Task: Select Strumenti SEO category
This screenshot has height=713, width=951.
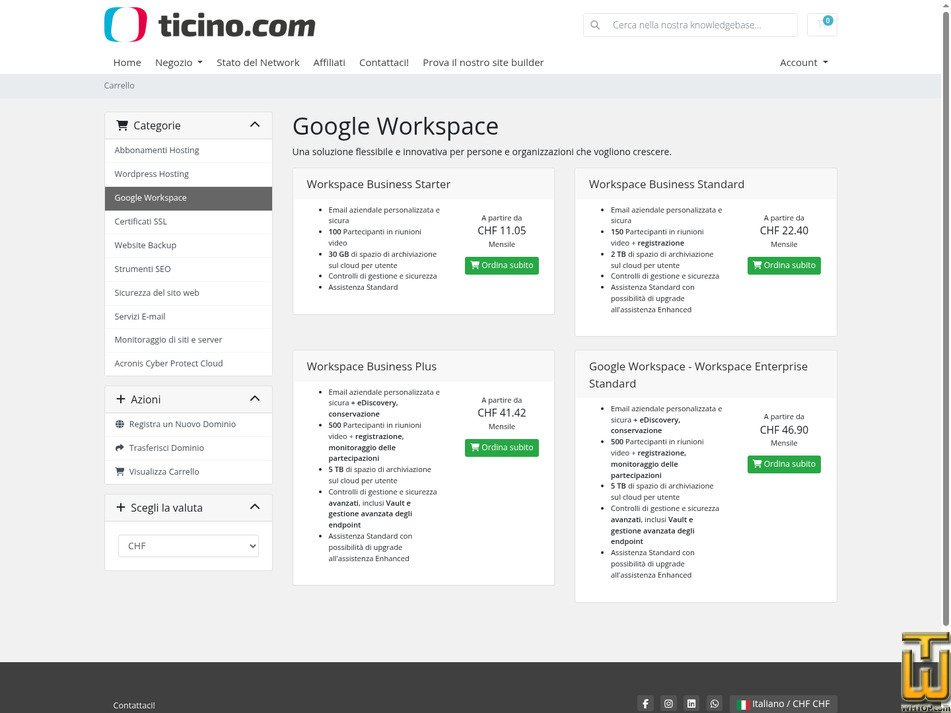Action: click(x=188, y=269)
